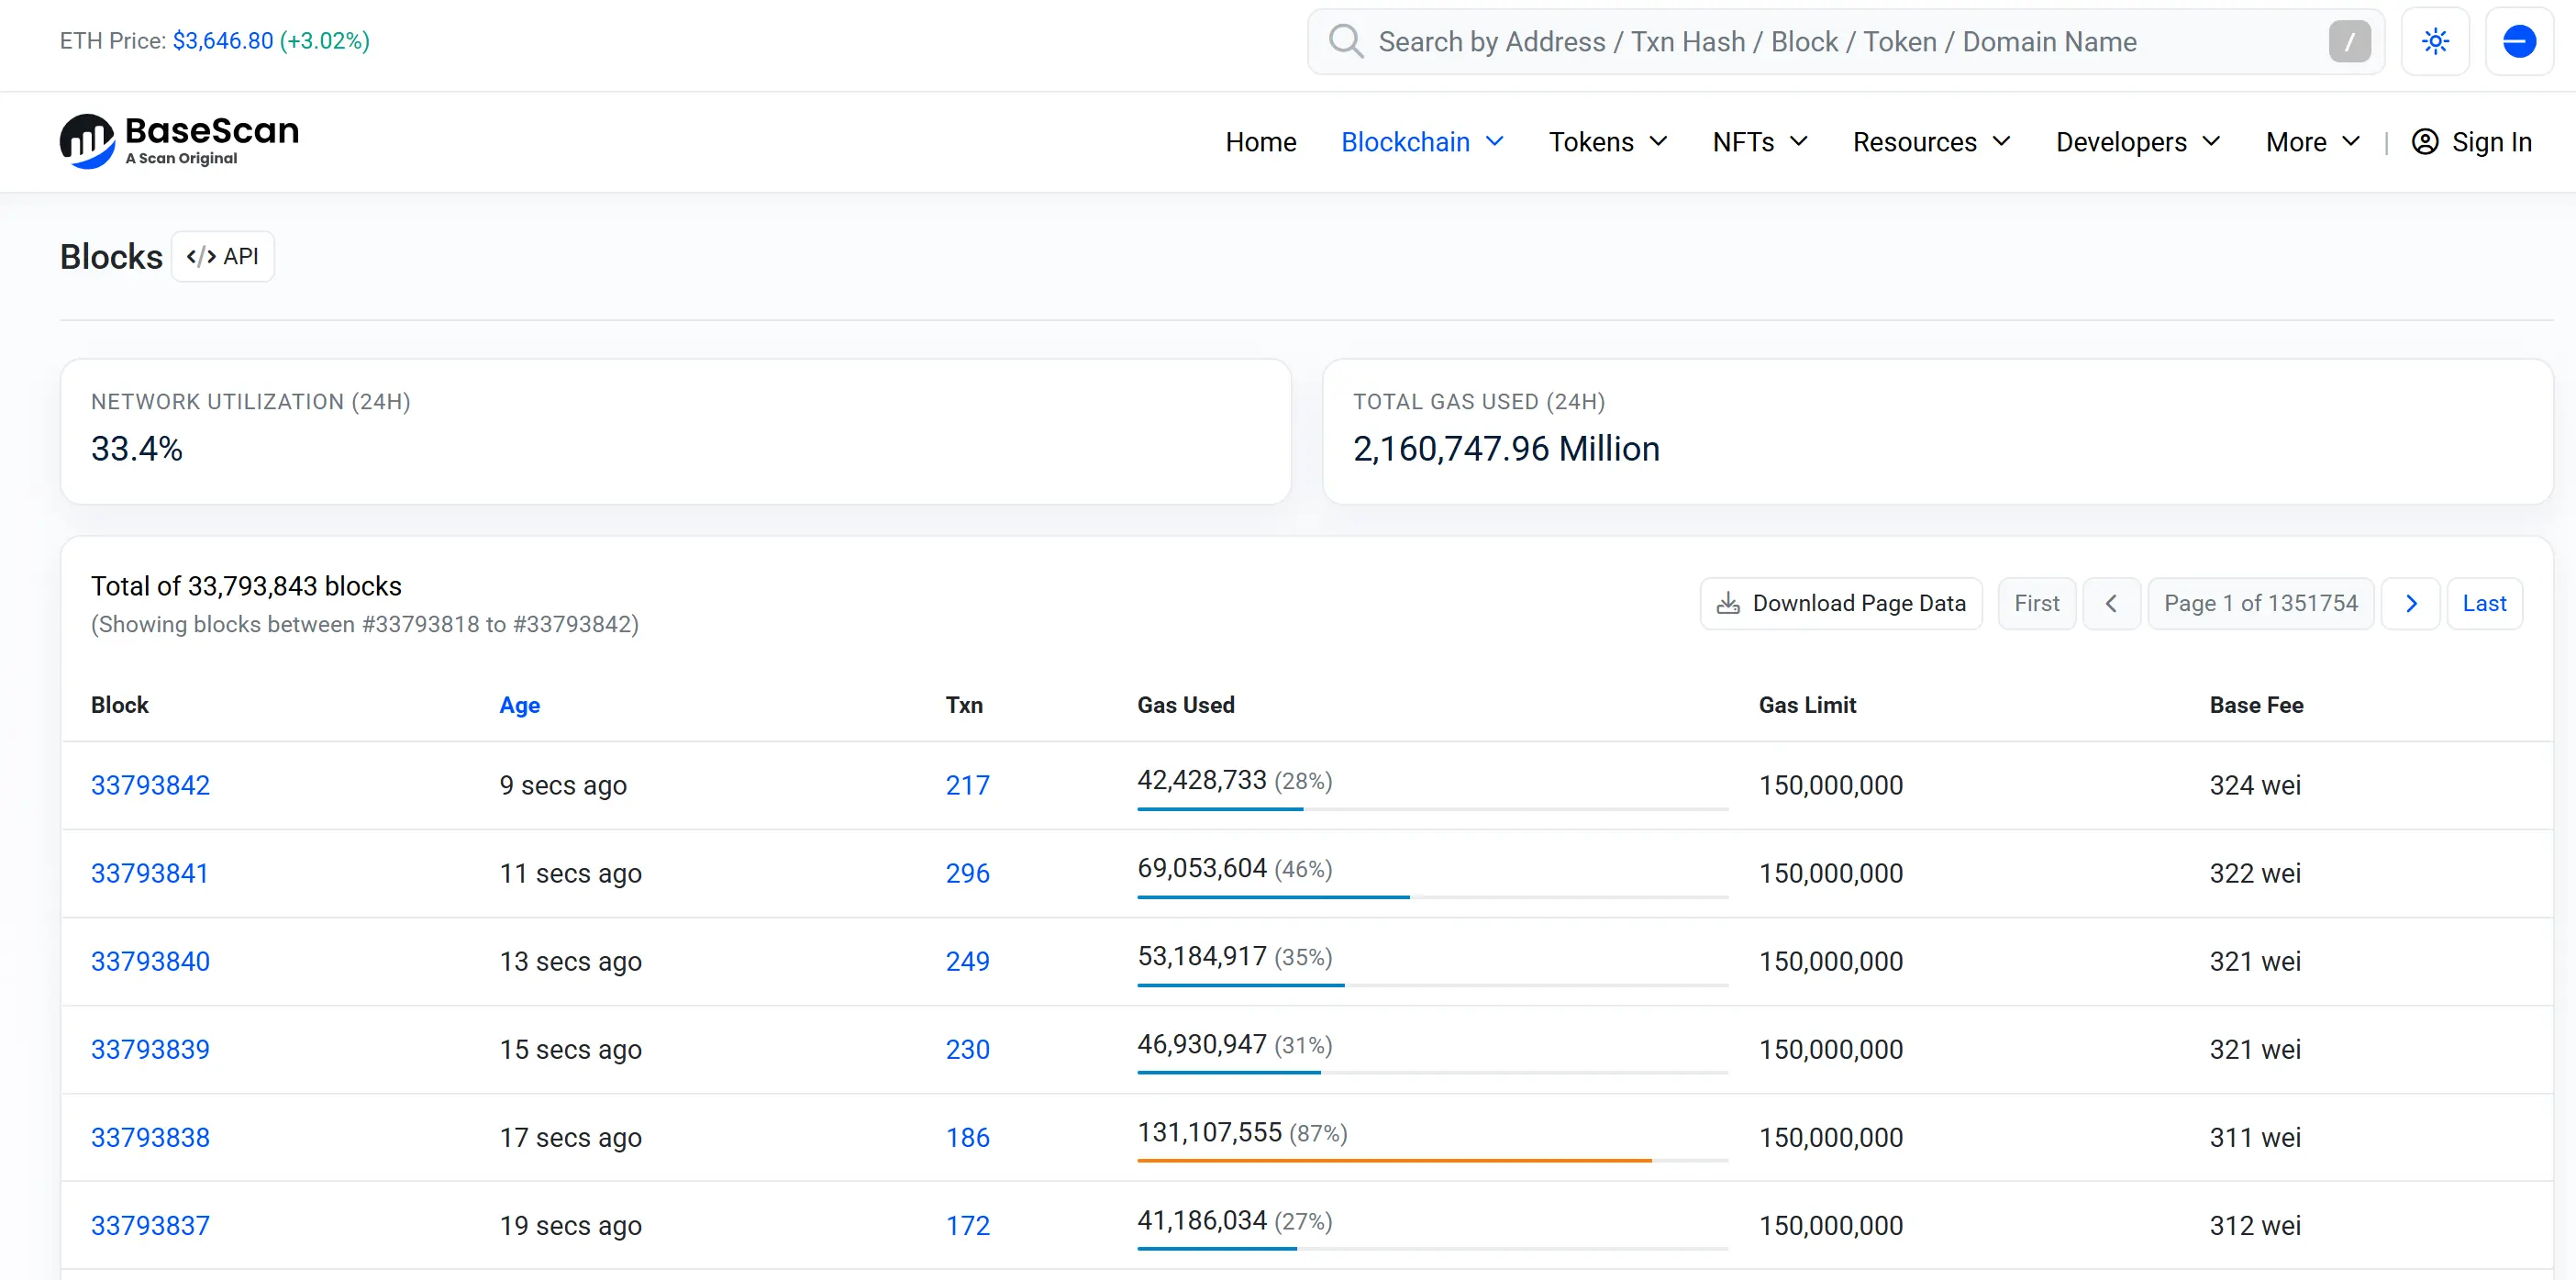Click the API code button beside Blocks
This screenshot has width=2576, height=1280.
click(222, 256)
